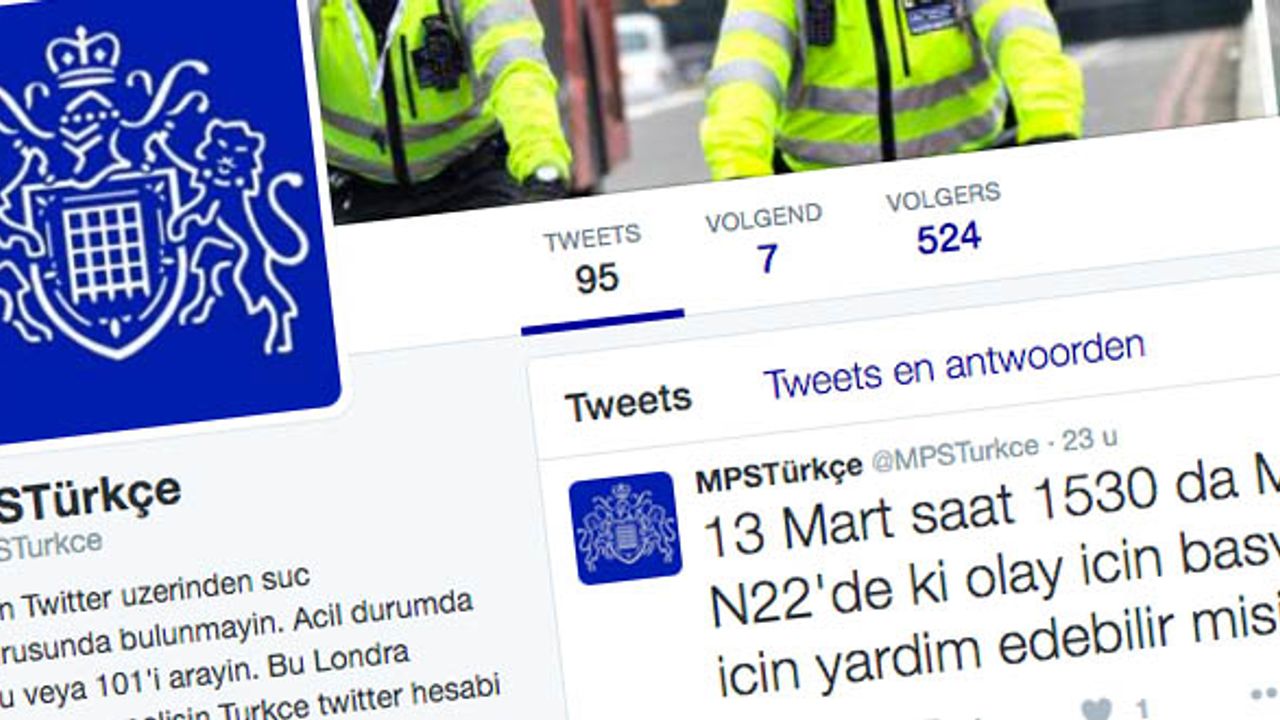Like the tweet using the heart icon
Screen dimensions: 1280x720
[1096, 711]
